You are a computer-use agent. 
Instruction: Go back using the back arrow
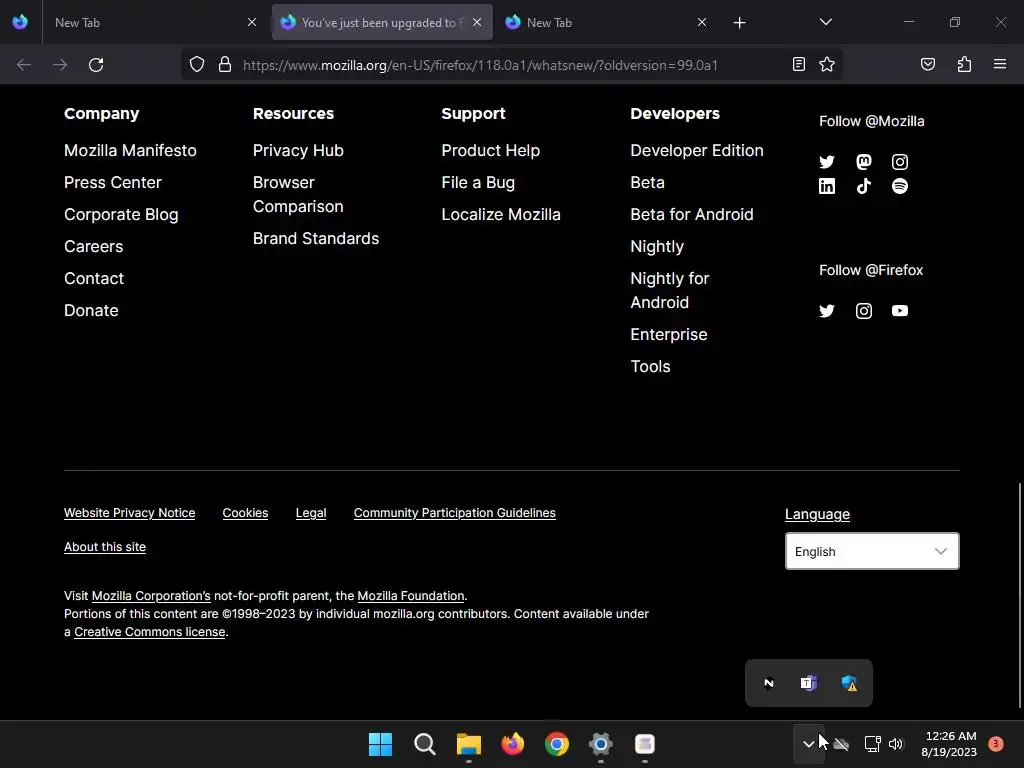(x=24, y=65)
